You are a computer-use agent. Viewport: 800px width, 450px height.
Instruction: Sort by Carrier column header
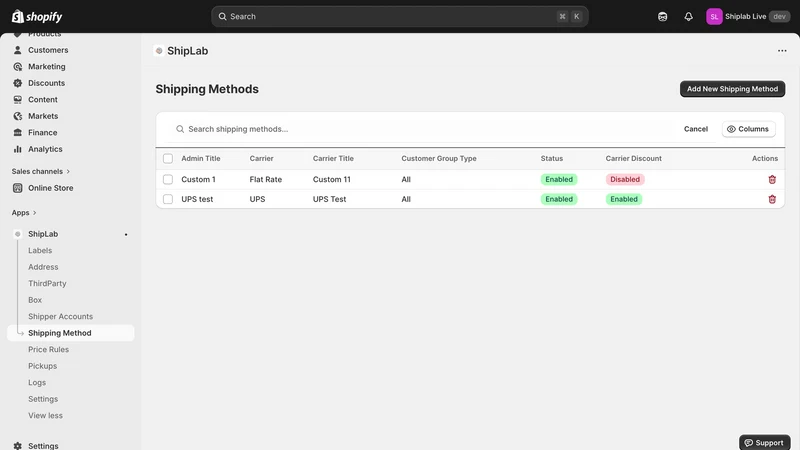pyautogui.click(x=261, y=158)
